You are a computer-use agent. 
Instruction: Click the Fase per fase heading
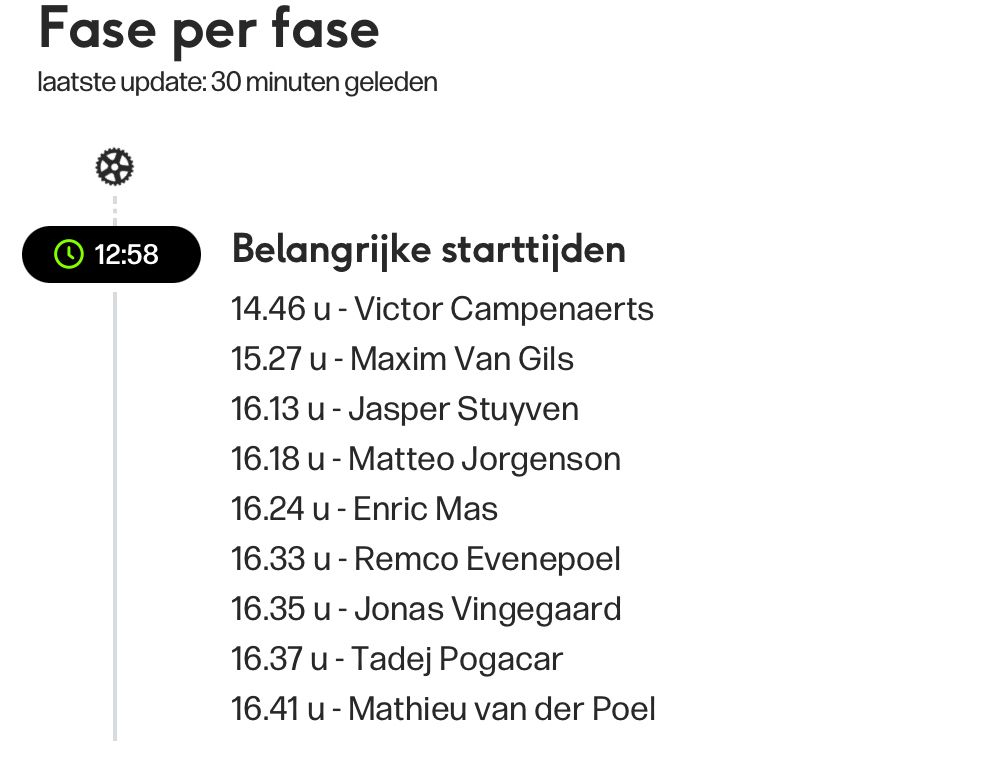(208, 30)
